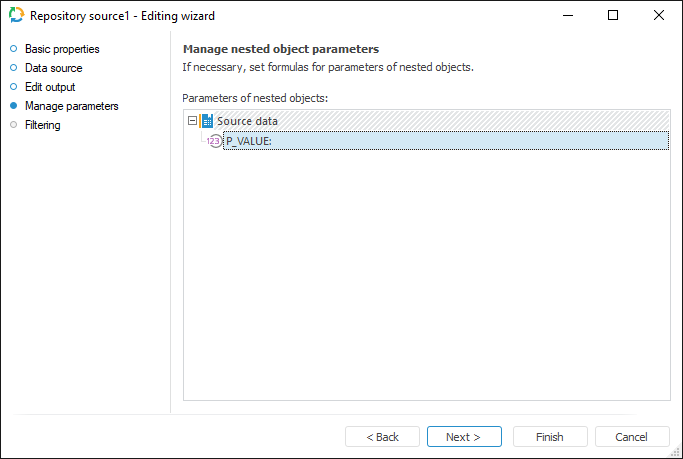This screenshot has height=459, width=683.
Task: Click Finish to complete the wizard
Action: 549,437
